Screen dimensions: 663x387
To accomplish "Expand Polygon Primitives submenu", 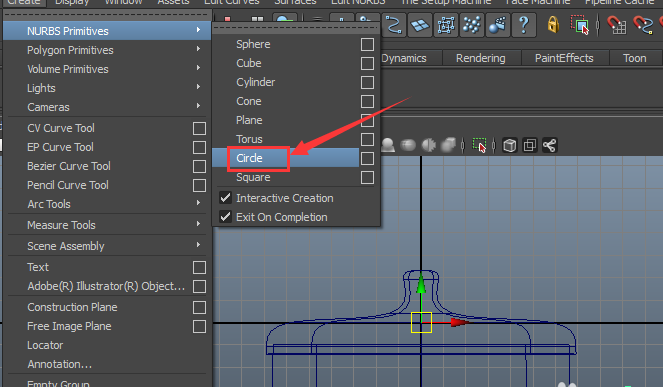I will pyautogui.click(x=107, y=50).
